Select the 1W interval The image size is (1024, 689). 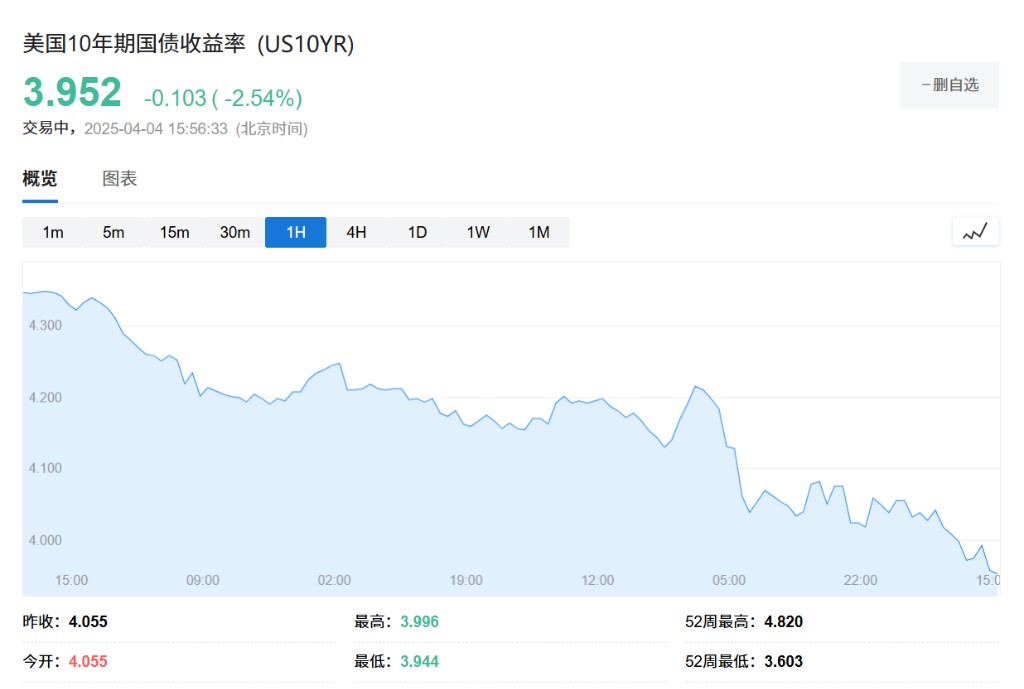tap(478, 232)
